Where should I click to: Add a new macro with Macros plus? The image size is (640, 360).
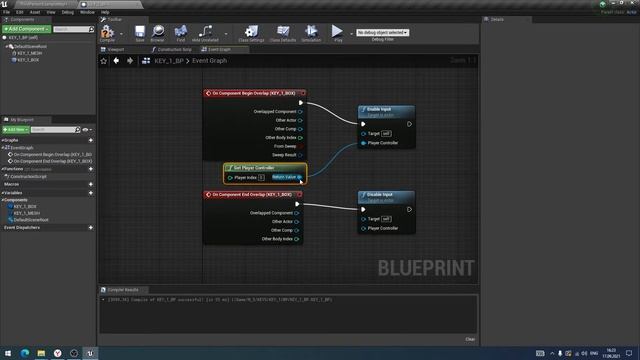pyautogui.click(x=91, y=184)
